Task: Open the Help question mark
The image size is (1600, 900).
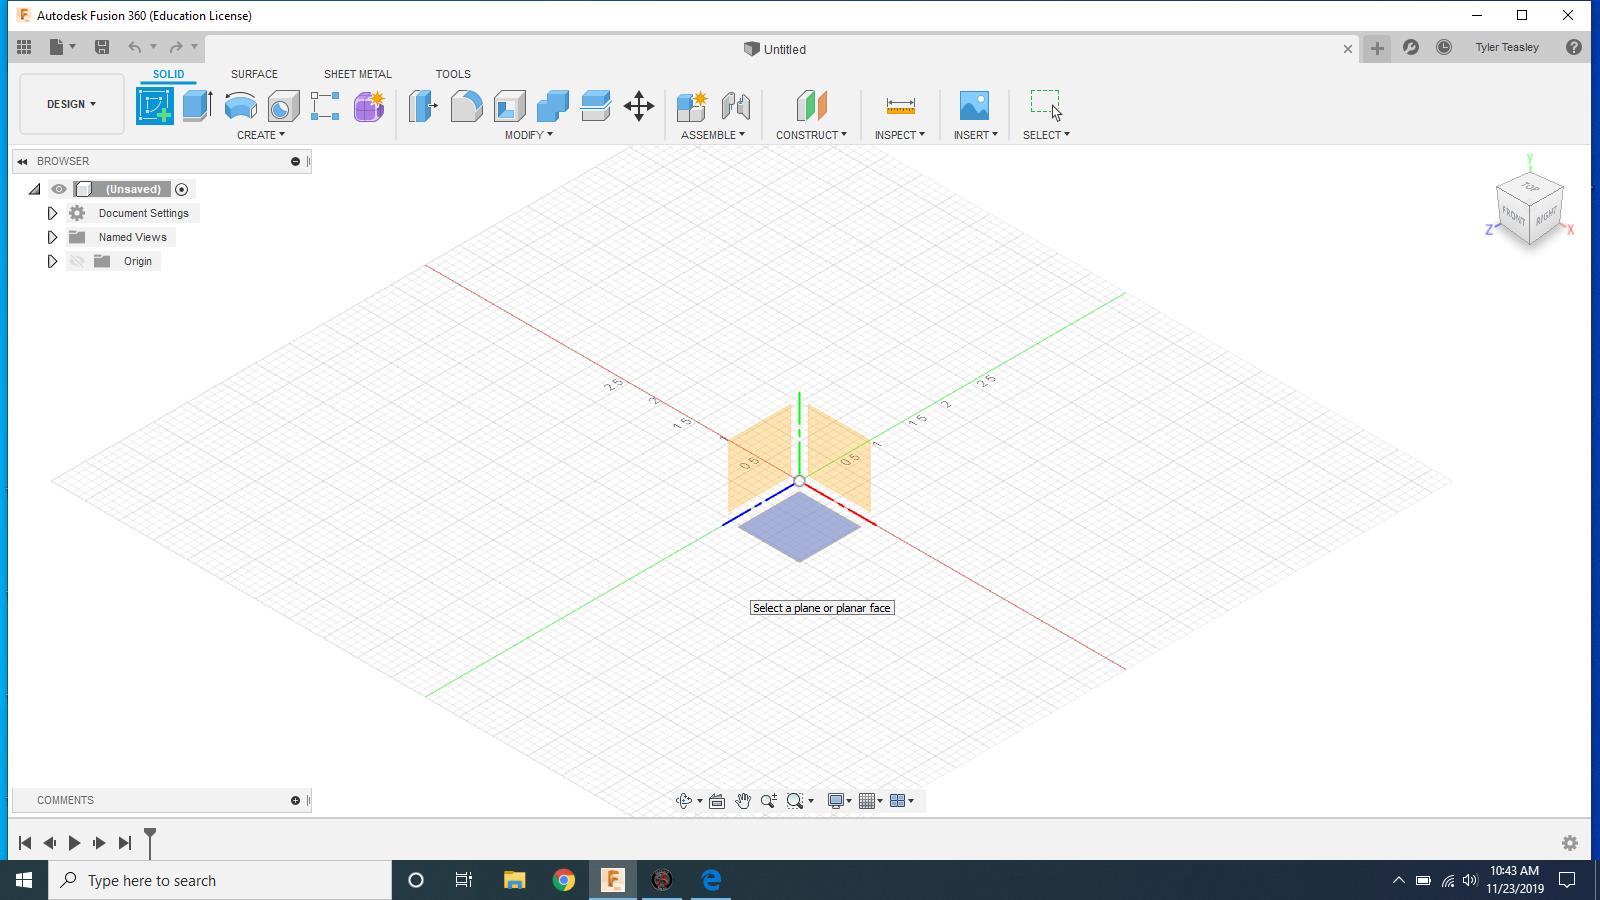Action: 1574,47
